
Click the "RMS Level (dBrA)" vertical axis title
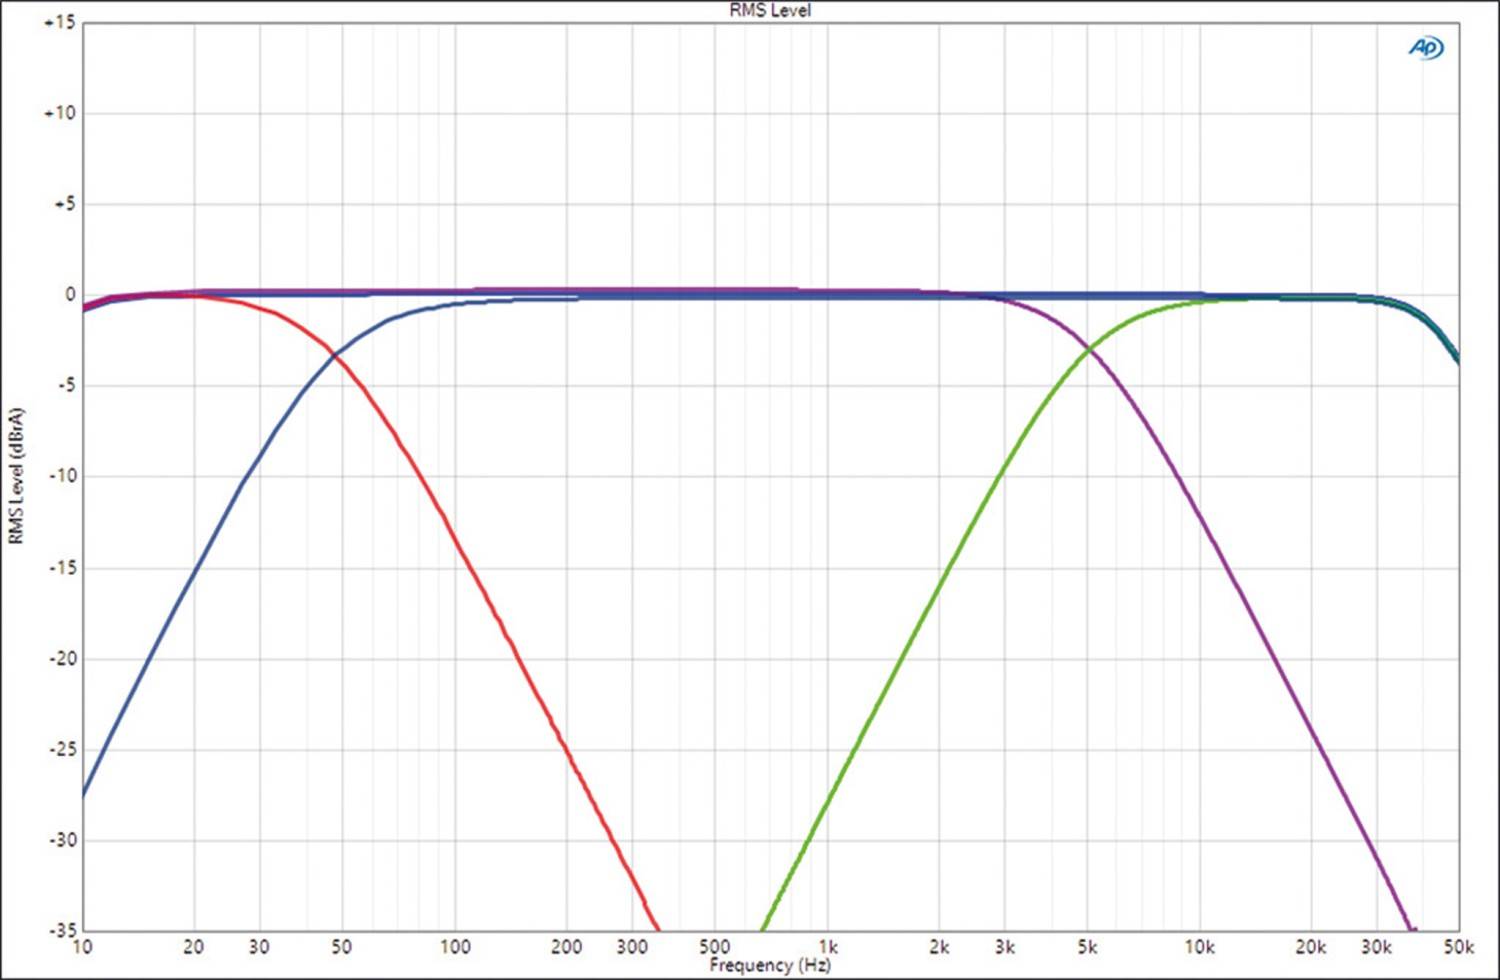[x=16, y=476]
